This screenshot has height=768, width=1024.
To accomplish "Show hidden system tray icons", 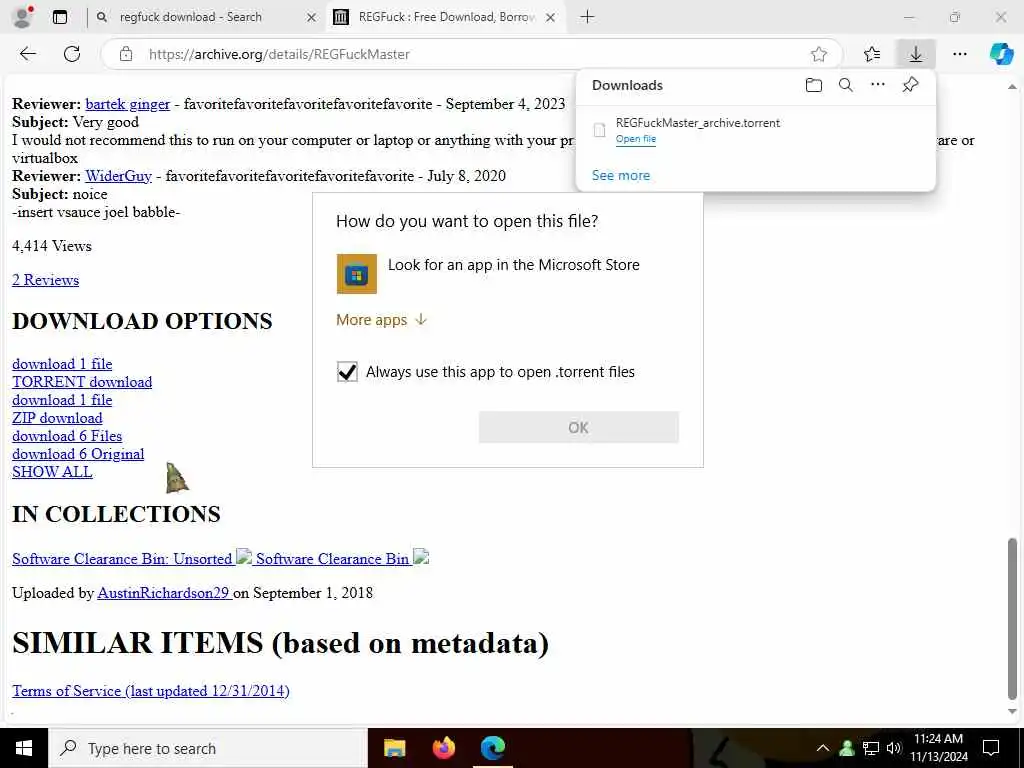I will click(823, 748).
